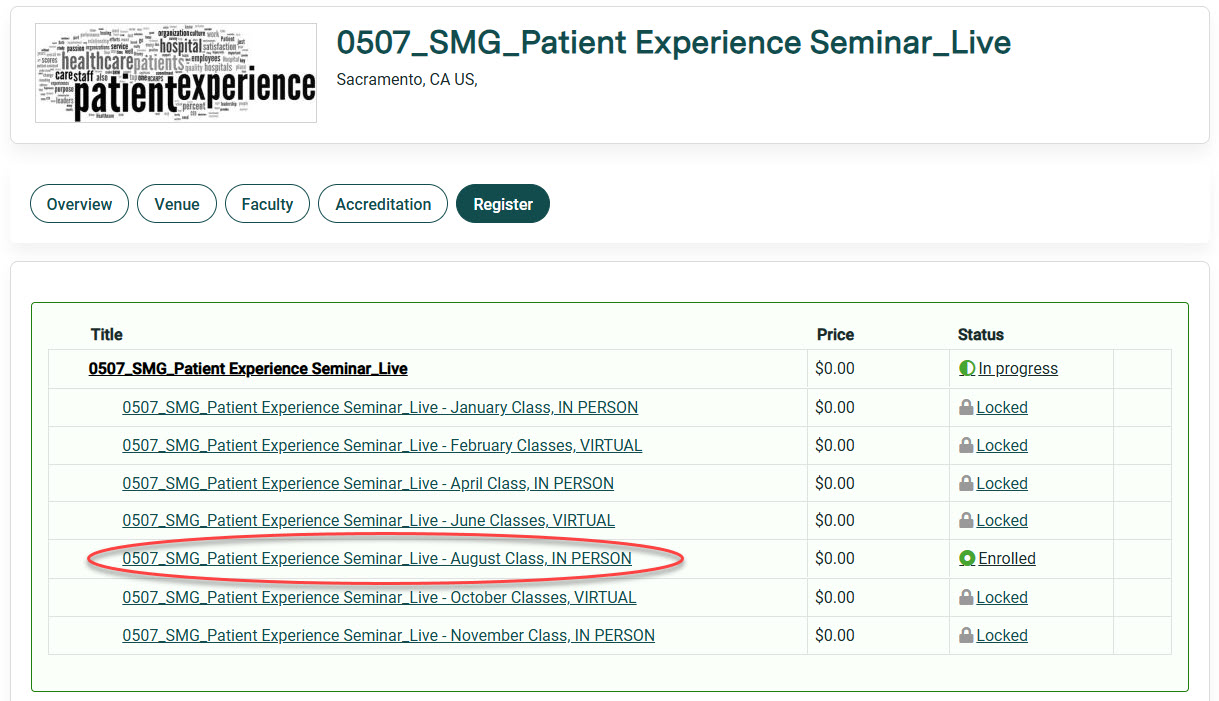Switch to the Venue tab
This screenshot has height=701, width=1219.
click(x=177, y=204)
